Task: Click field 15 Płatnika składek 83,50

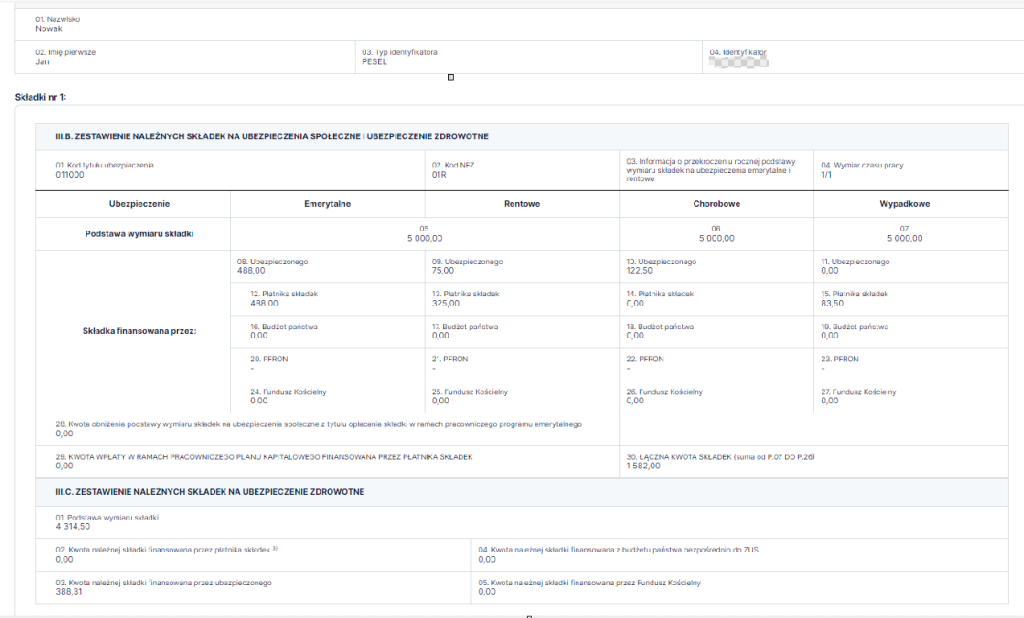Action: 833,303
